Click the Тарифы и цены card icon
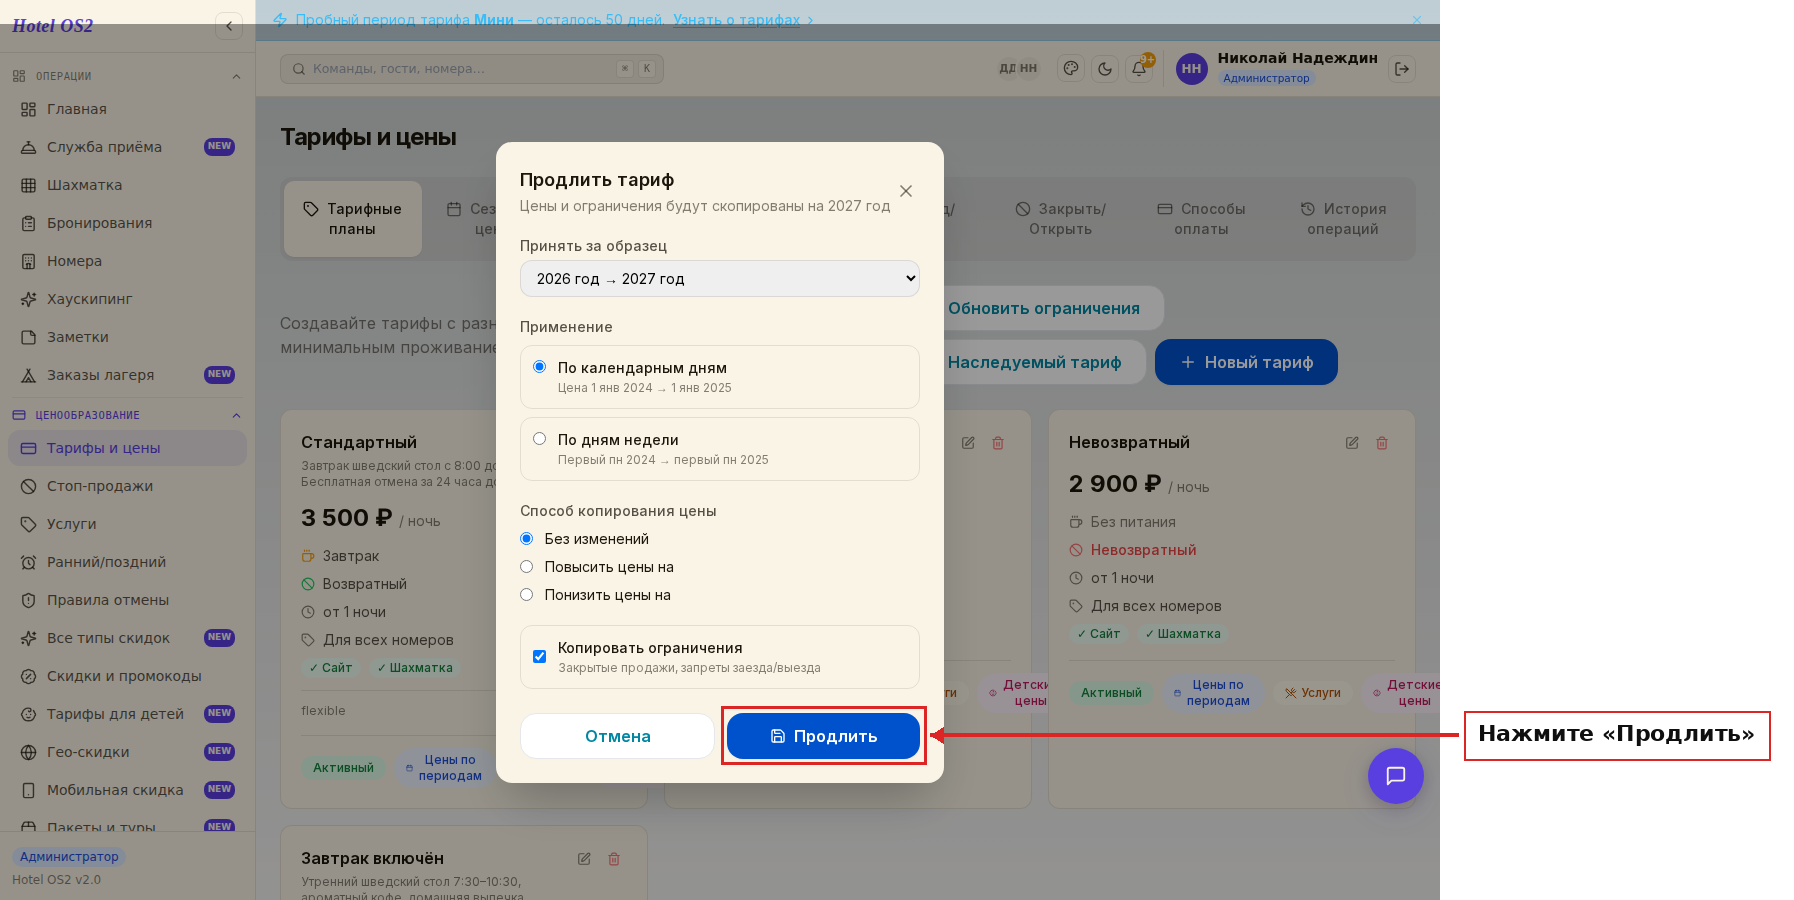 coord(28,448)
